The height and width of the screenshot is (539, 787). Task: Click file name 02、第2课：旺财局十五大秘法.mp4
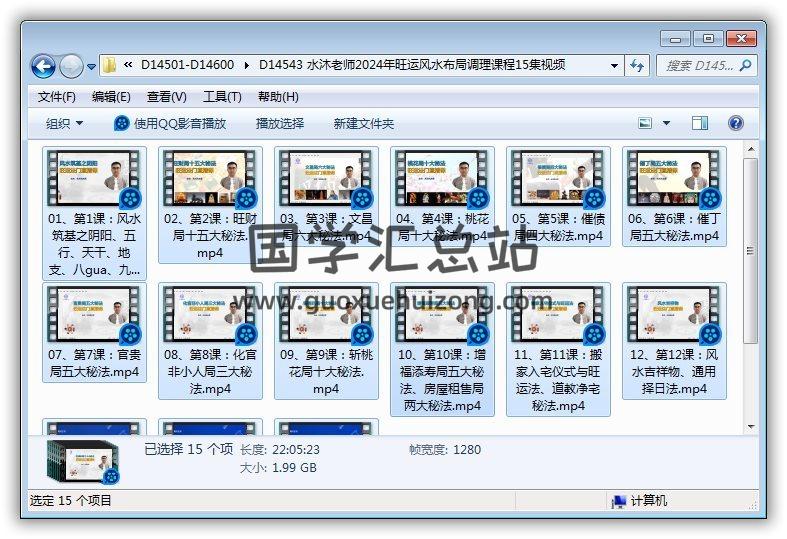tap(210, 236)
